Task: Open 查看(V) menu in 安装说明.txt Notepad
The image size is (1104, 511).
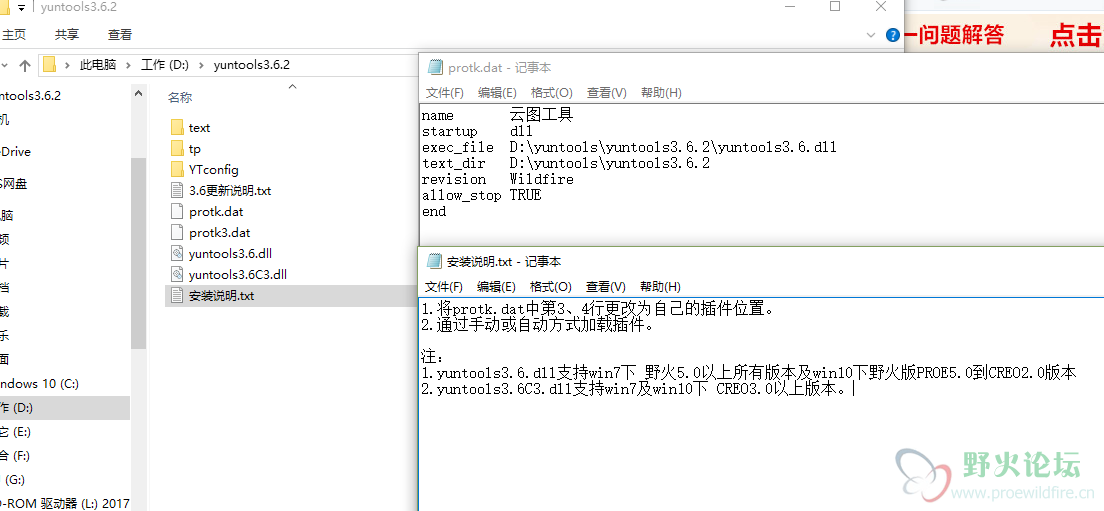Action: tap(606, 287)
